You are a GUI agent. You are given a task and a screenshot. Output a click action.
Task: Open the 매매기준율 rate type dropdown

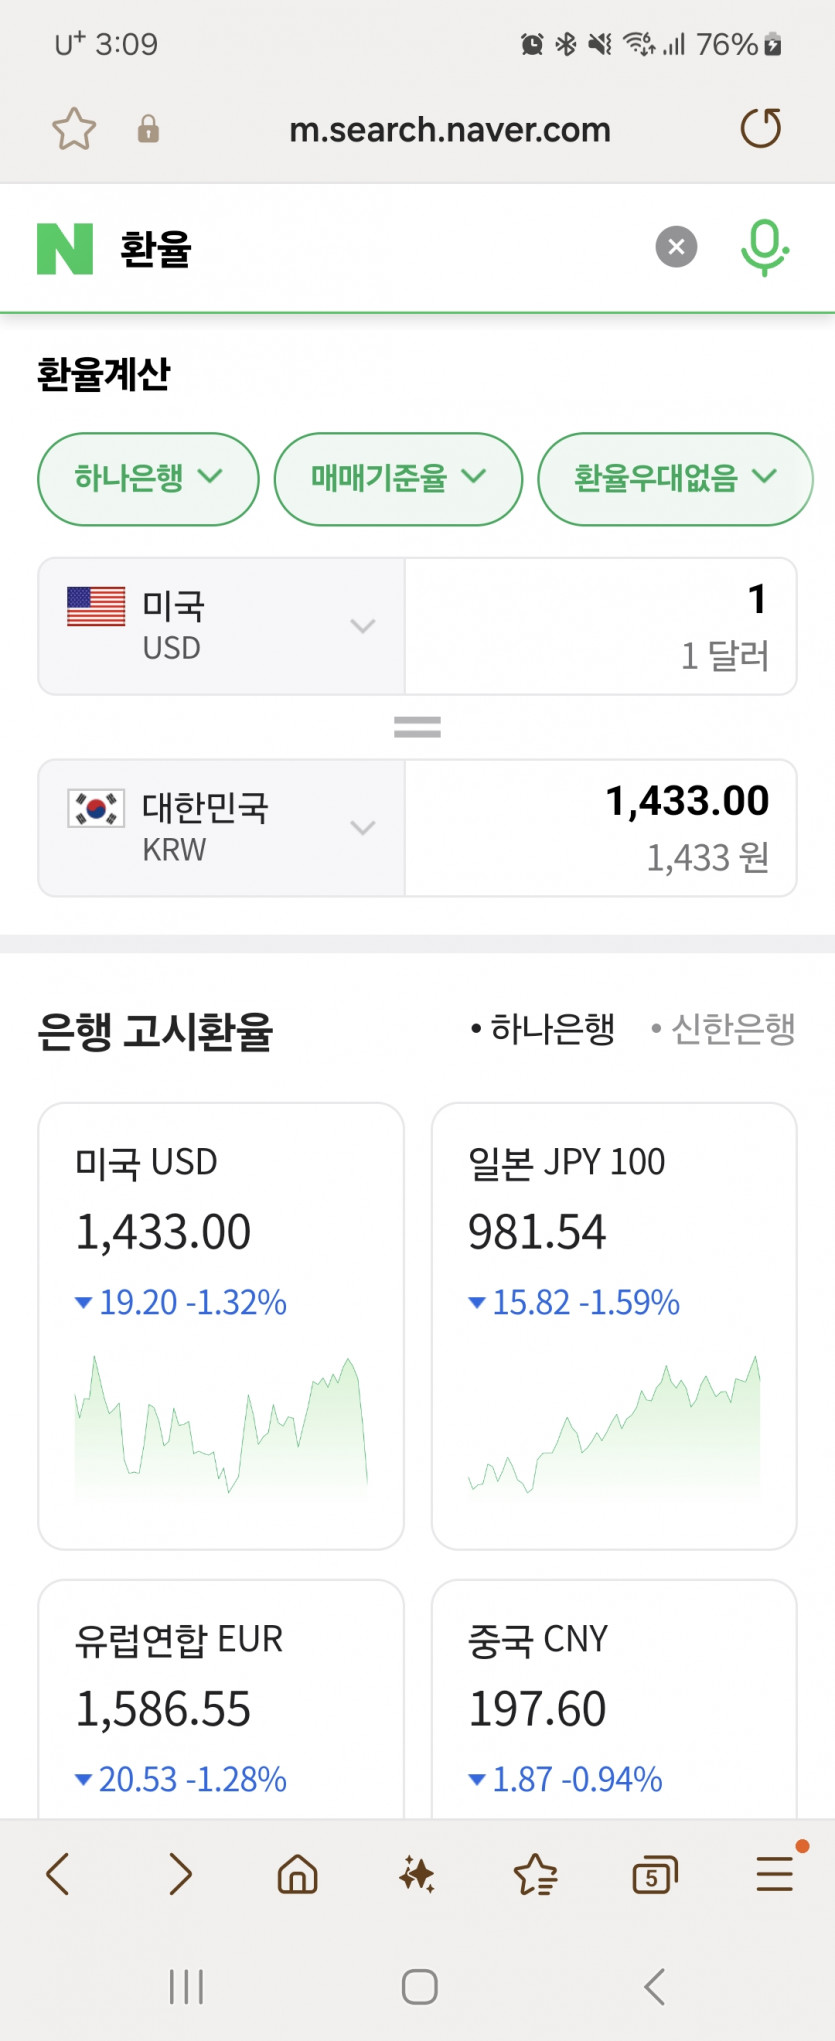click(398, 478)
